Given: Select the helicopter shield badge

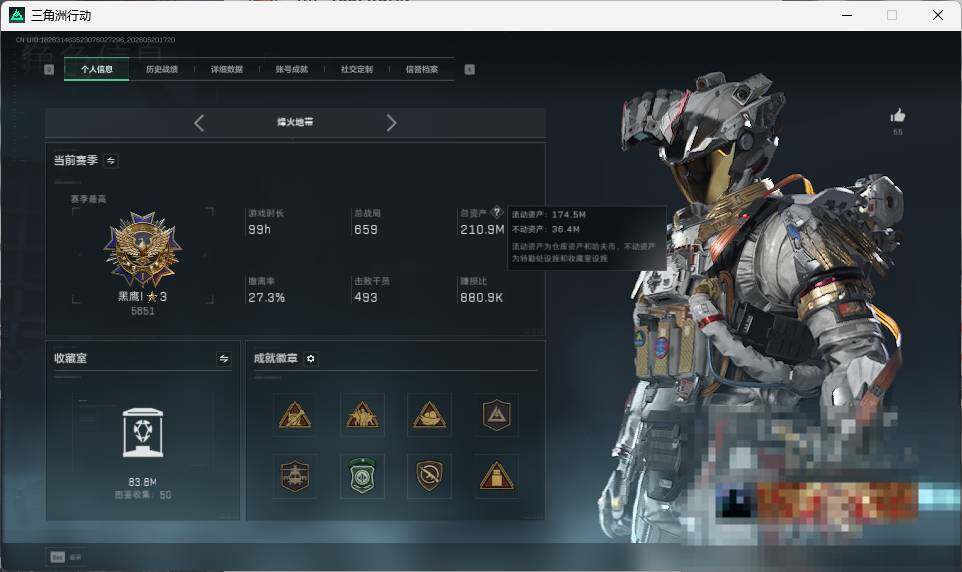Looking at the screenshot, I should click(295, 476).
